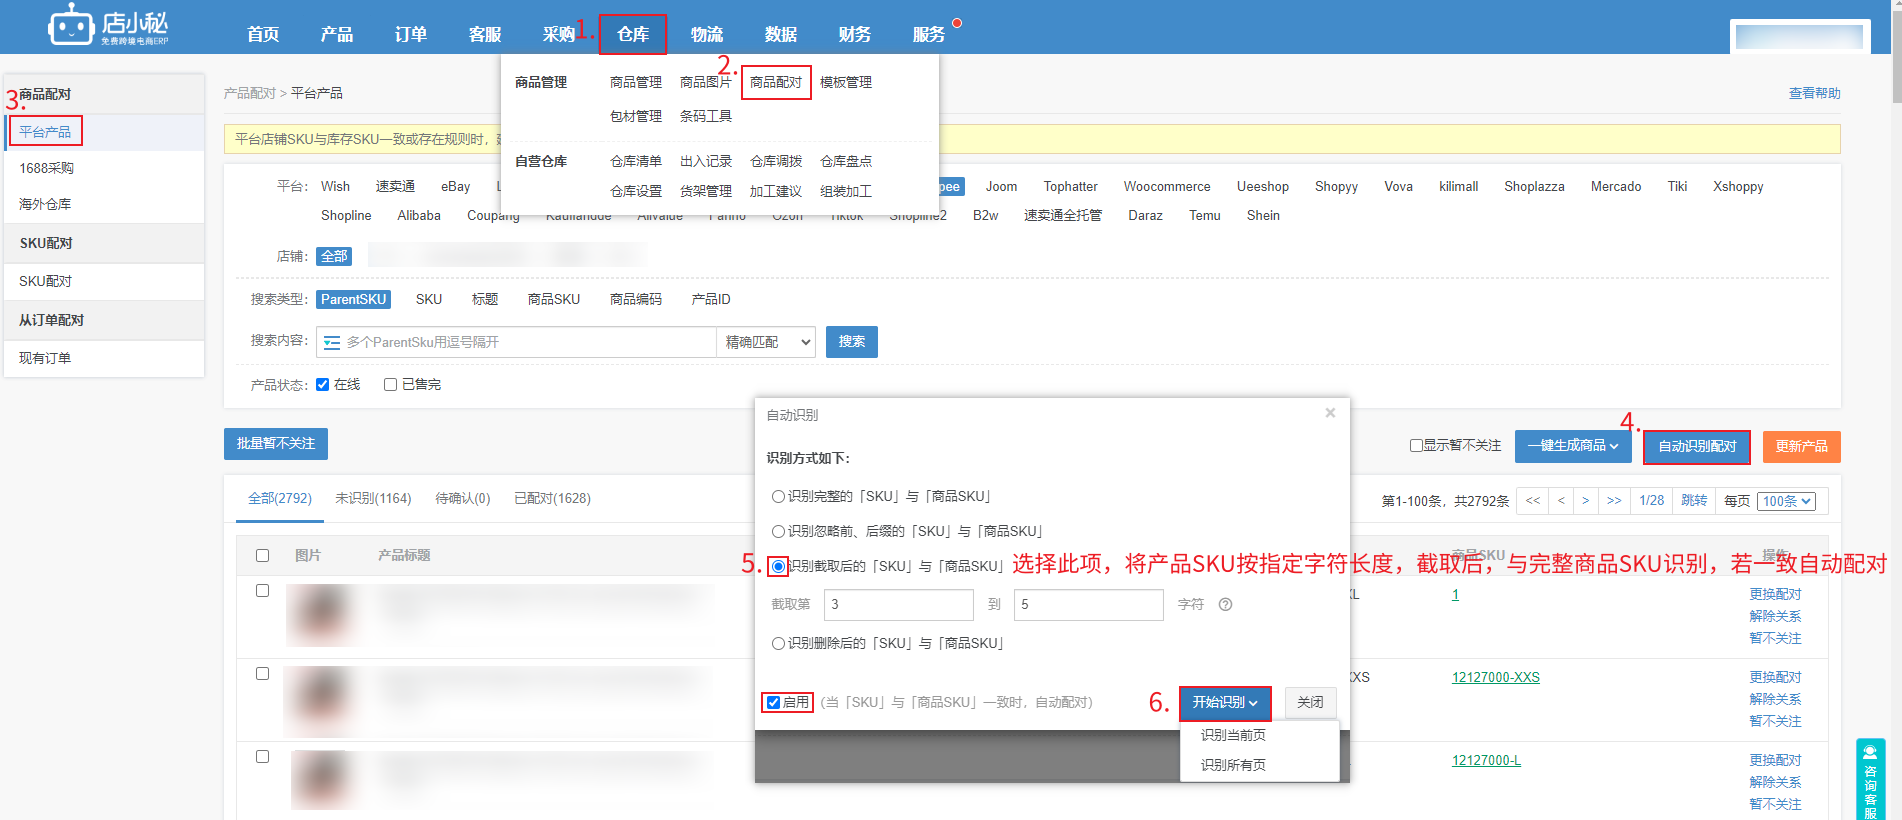Screen dimensions: 1902x820
Task: Choose 识别当前页 from the dropdown
Action: (x=1233, y=735)
